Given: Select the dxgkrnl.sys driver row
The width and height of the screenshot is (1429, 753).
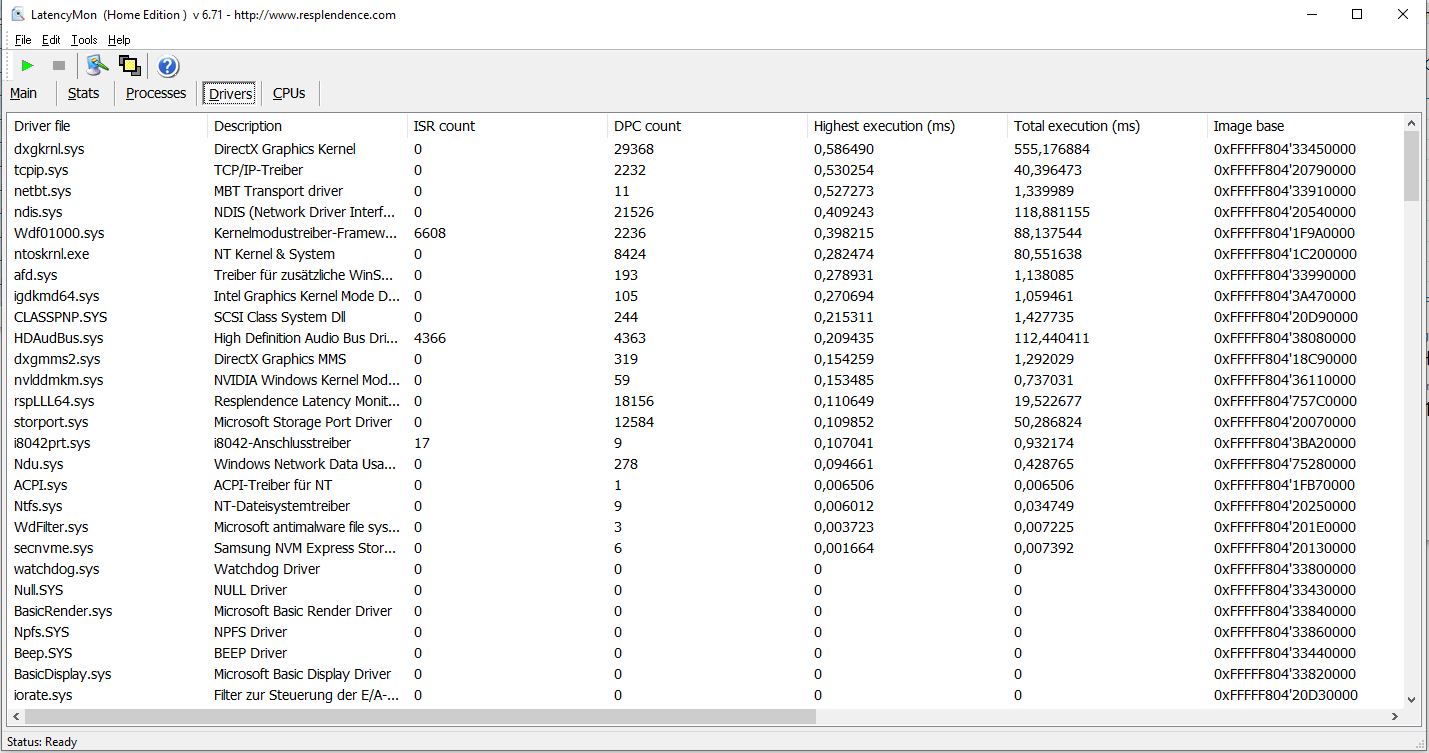Looking at the screenshot, I should (x=705, y=149).
